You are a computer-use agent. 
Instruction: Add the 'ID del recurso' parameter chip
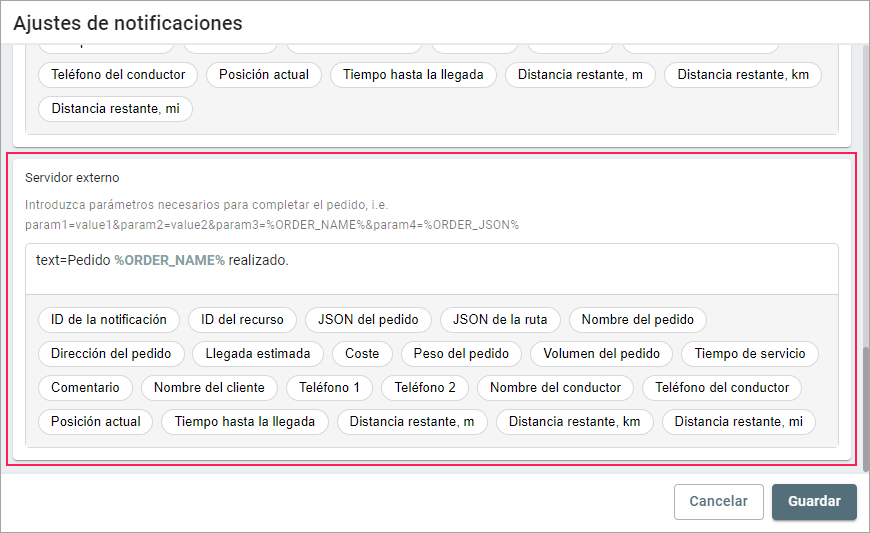(x=242, y=320)
